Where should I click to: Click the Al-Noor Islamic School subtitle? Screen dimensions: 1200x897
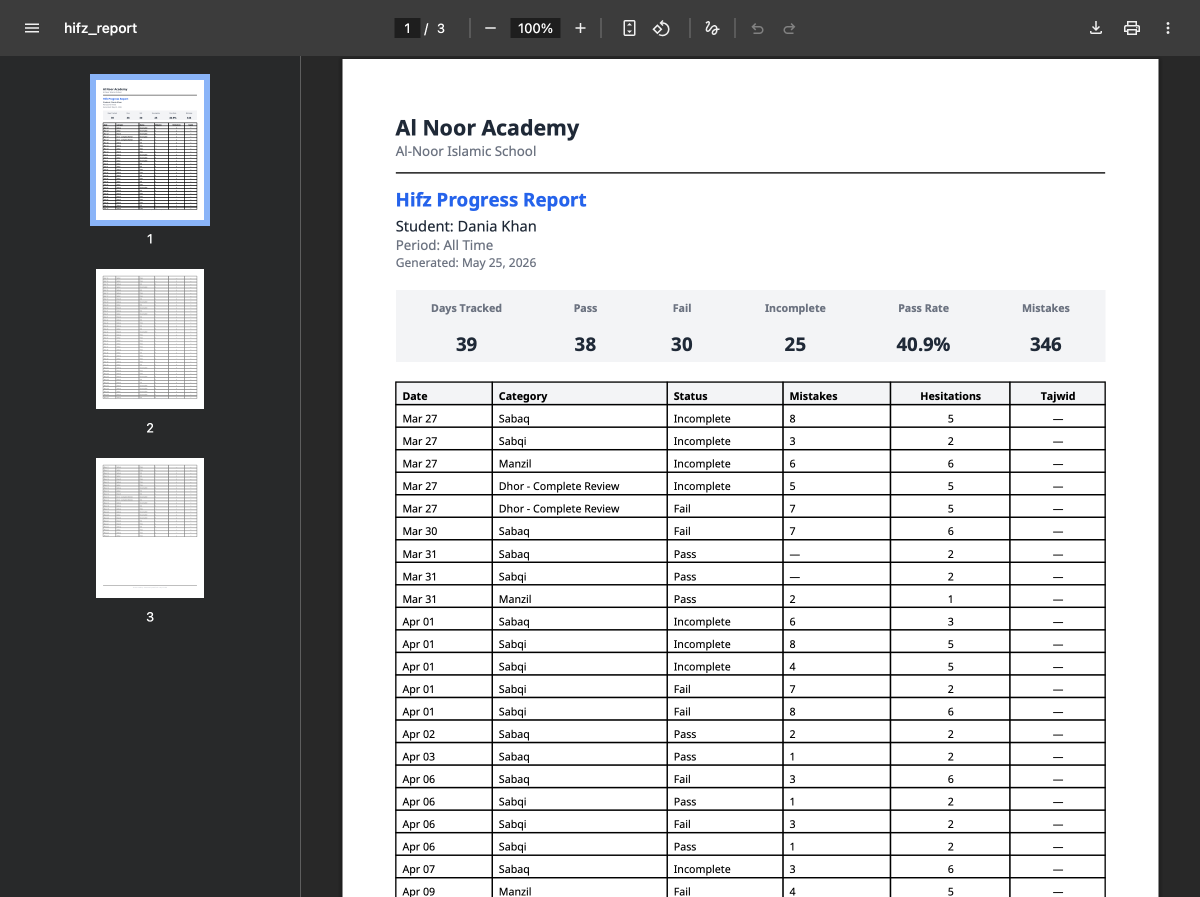point(466,152)
